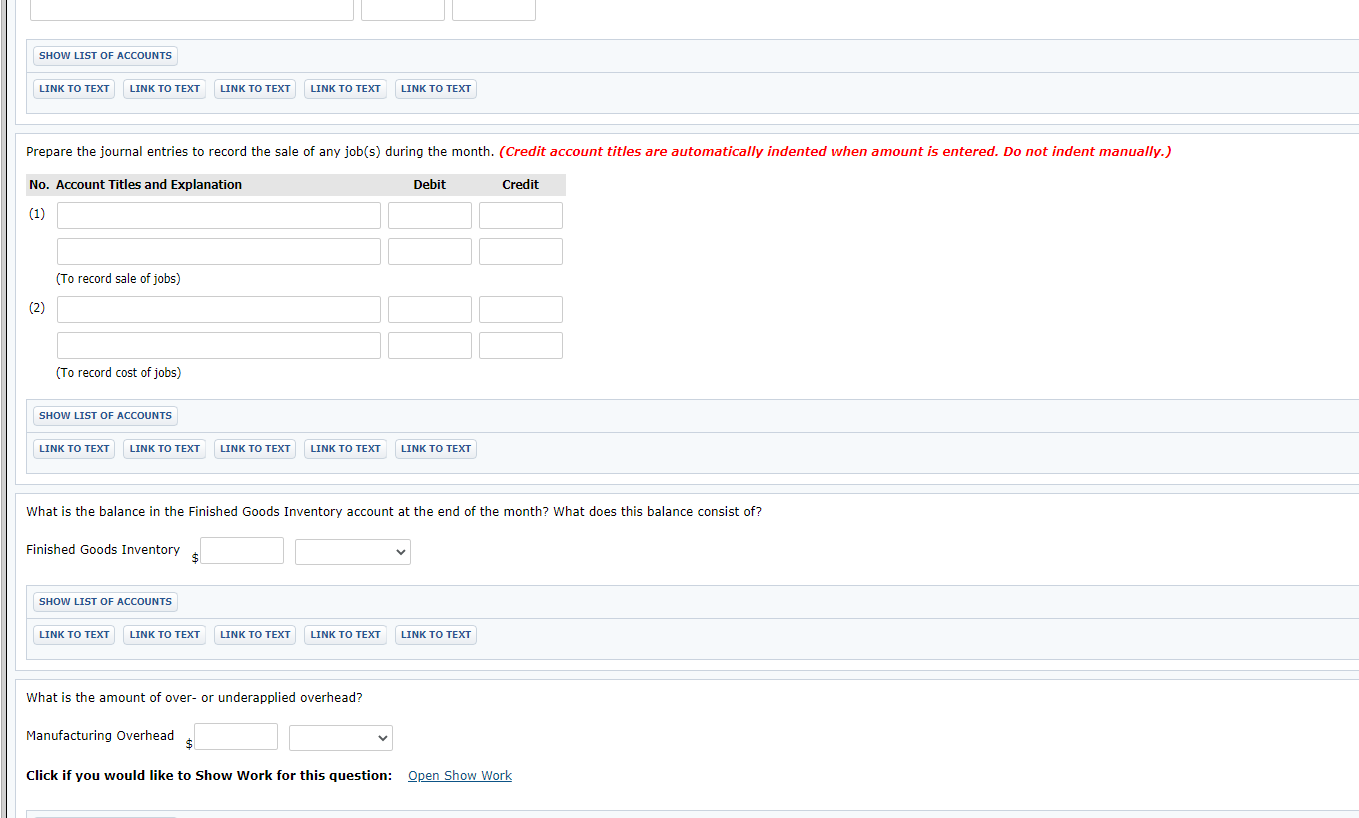Select Debit field just above "(To record cost of jobs)"
The height and width of the screenshot is (818, 1359).
[430, 346]
